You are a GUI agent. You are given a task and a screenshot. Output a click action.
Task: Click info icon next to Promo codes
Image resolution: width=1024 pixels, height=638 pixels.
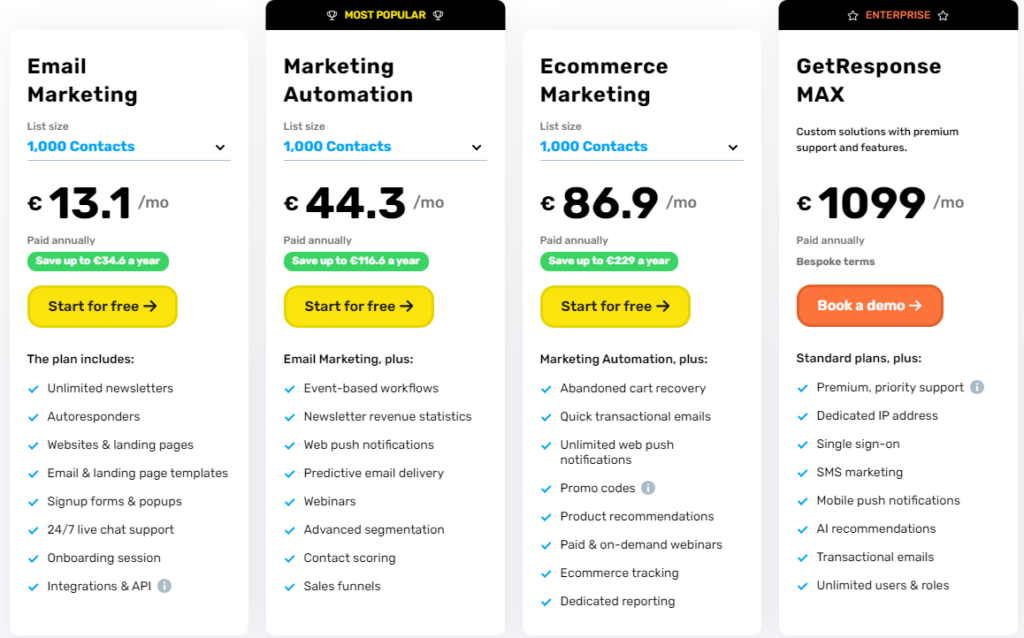(648, 488)
